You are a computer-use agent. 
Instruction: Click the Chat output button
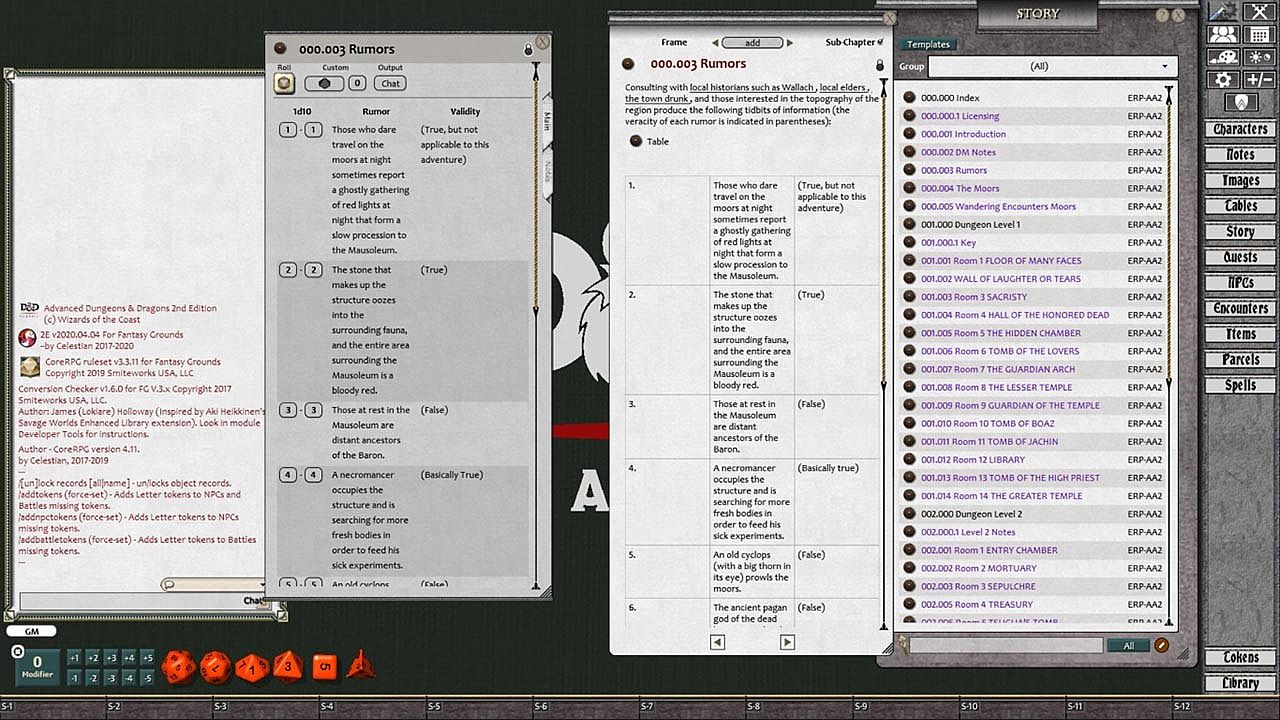pyautogui.click(x=391, y=84)
